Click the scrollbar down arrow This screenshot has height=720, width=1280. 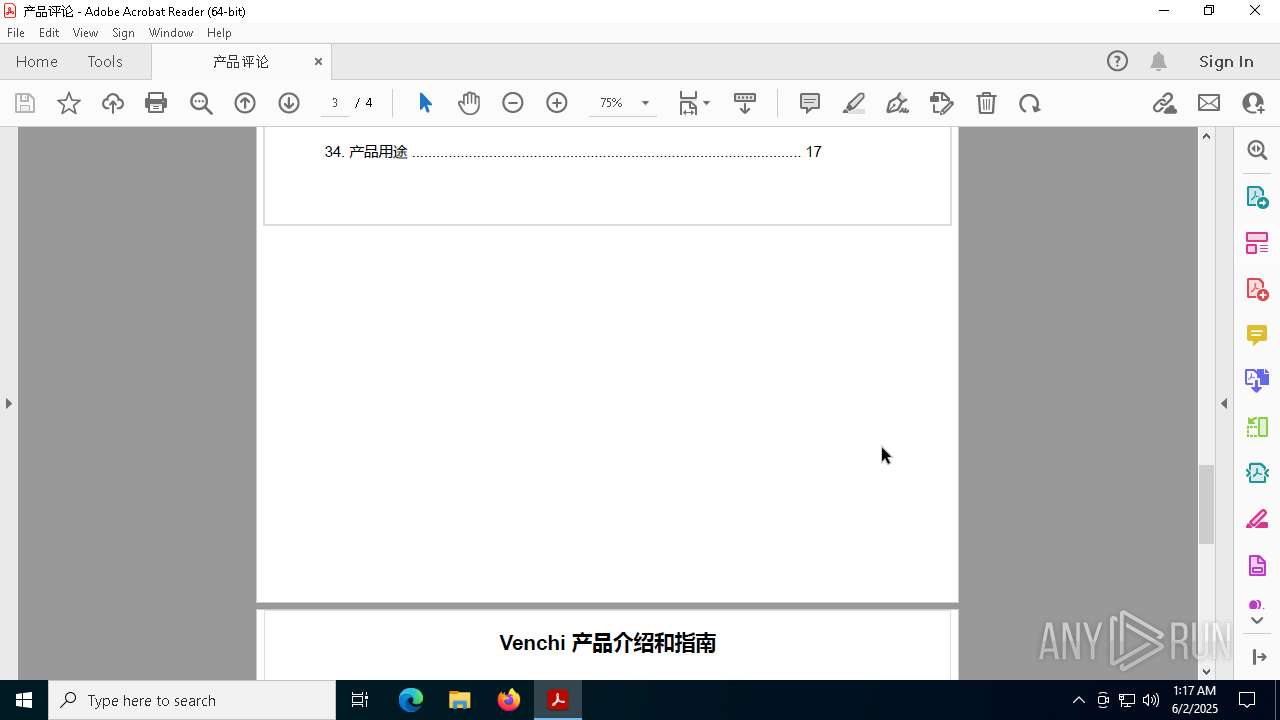click(x=1206, y=671)
